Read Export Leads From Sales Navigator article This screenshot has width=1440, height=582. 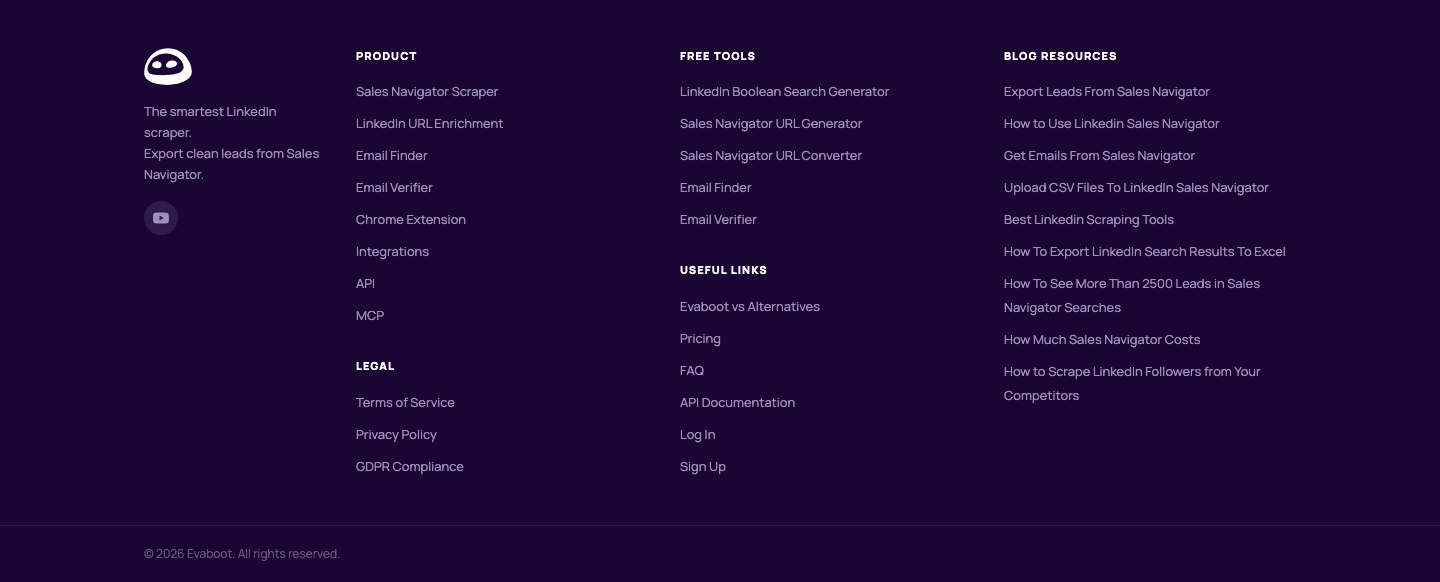1107,92
